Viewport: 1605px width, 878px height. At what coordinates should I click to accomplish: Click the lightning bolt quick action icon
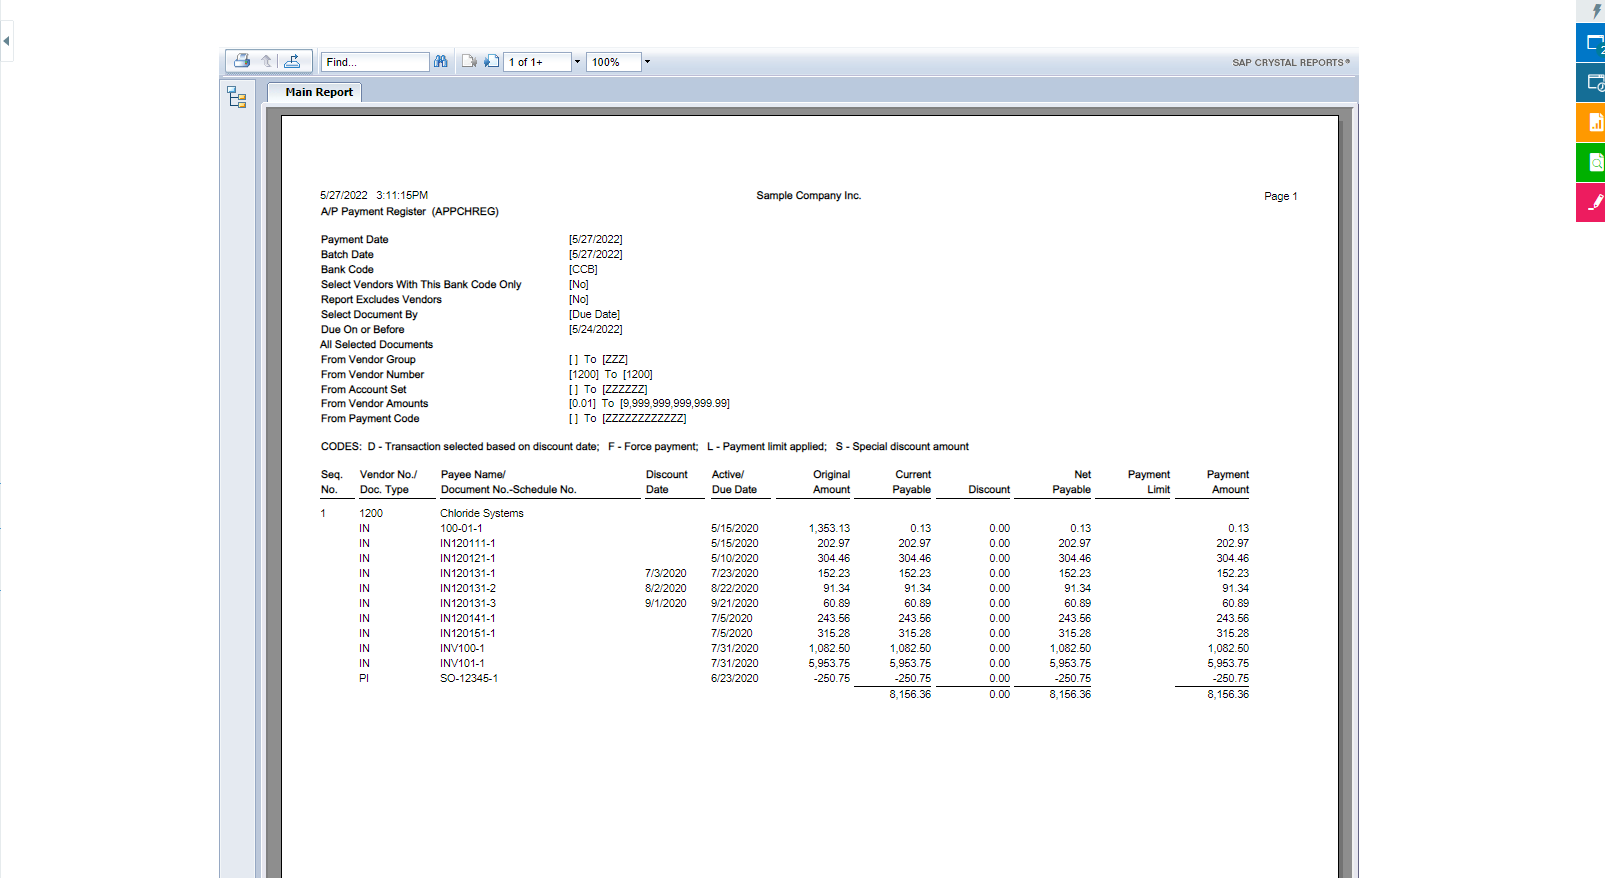(1595, 11)
